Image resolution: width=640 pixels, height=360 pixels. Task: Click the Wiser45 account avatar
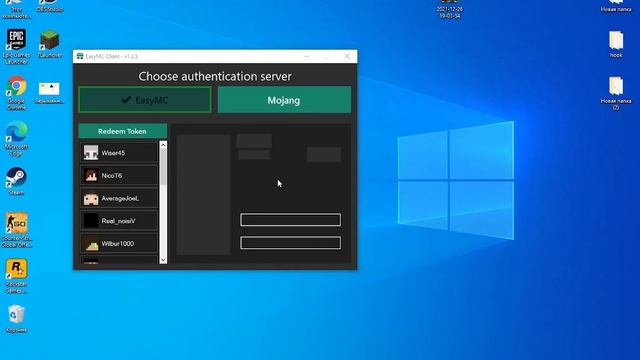(x=91, y=153)
